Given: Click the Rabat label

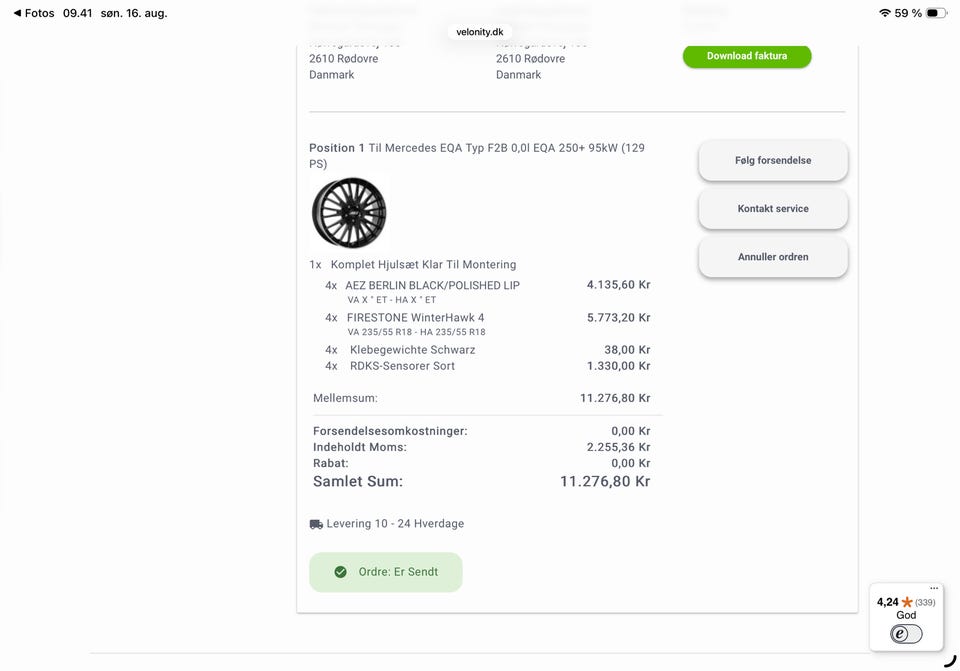Looking at the screenshot, I should (x=331, y=463).
